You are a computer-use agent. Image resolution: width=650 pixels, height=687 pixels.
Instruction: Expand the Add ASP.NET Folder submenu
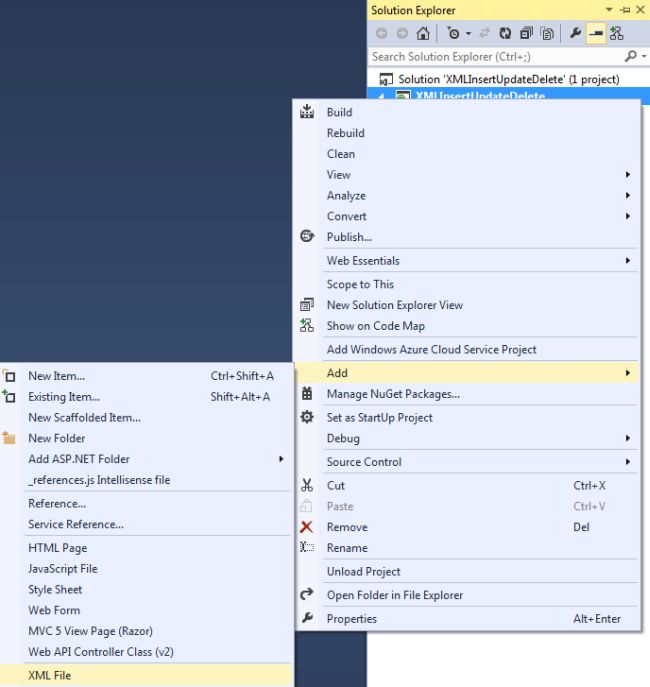point(146,459)
